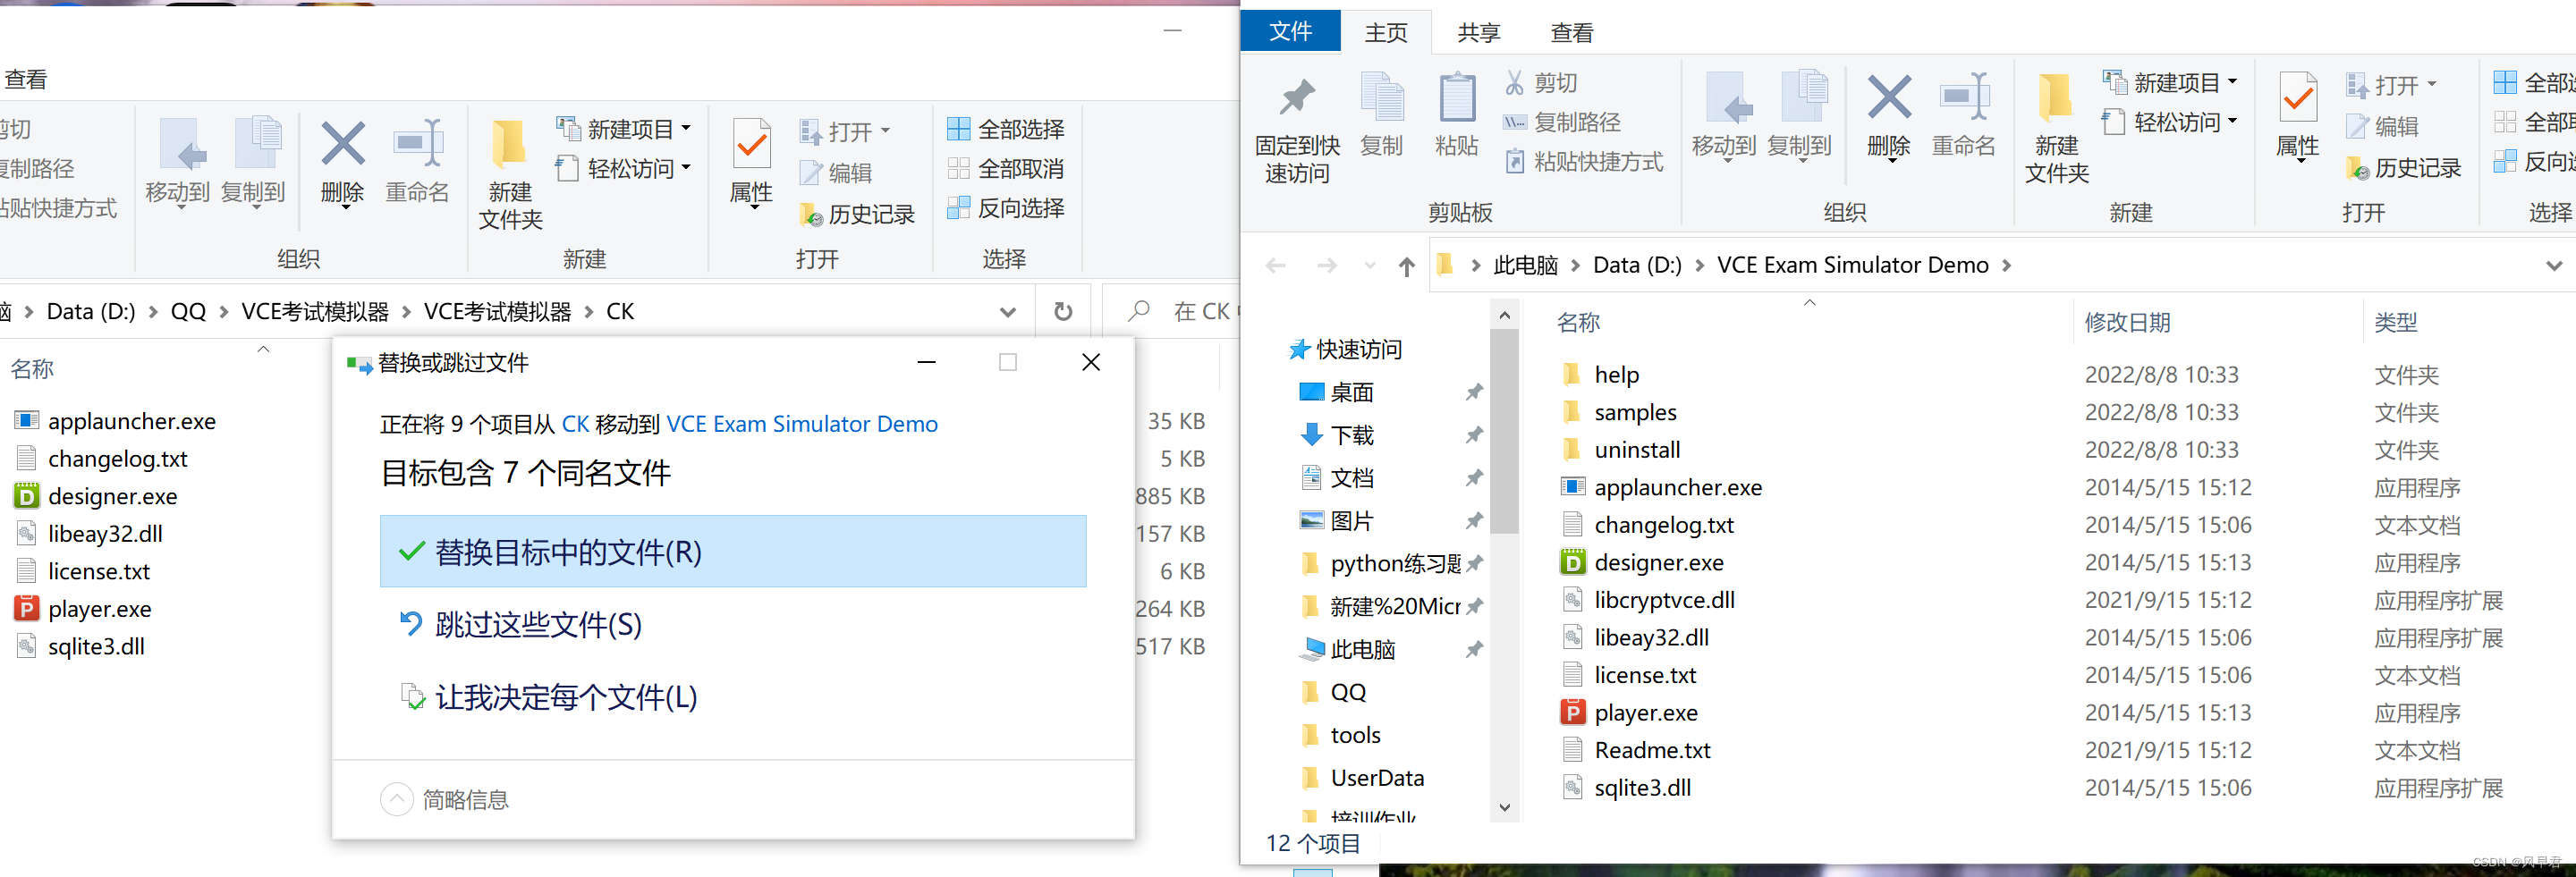Image resolution: width=2576 pixels, height=877 pixels.
Task: Click Paste shortcut (粘贴快捷方式) in right window
Action: pyautogui.click(x=1583, y=161)
